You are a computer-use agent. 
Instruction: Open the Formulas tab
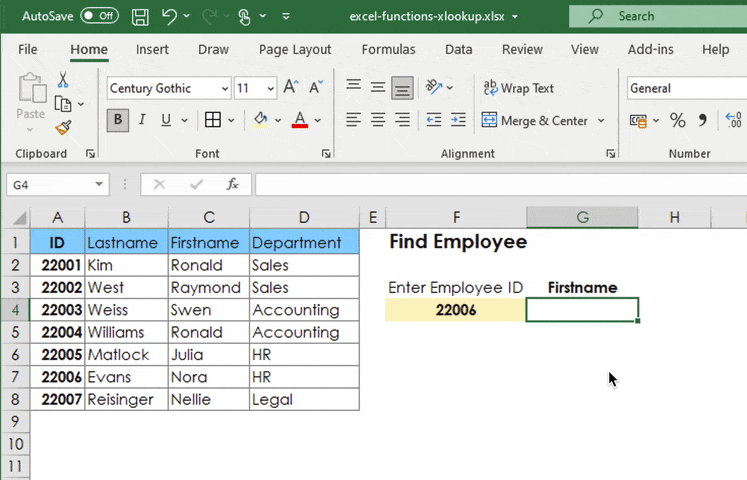click(x=388, y=49)
